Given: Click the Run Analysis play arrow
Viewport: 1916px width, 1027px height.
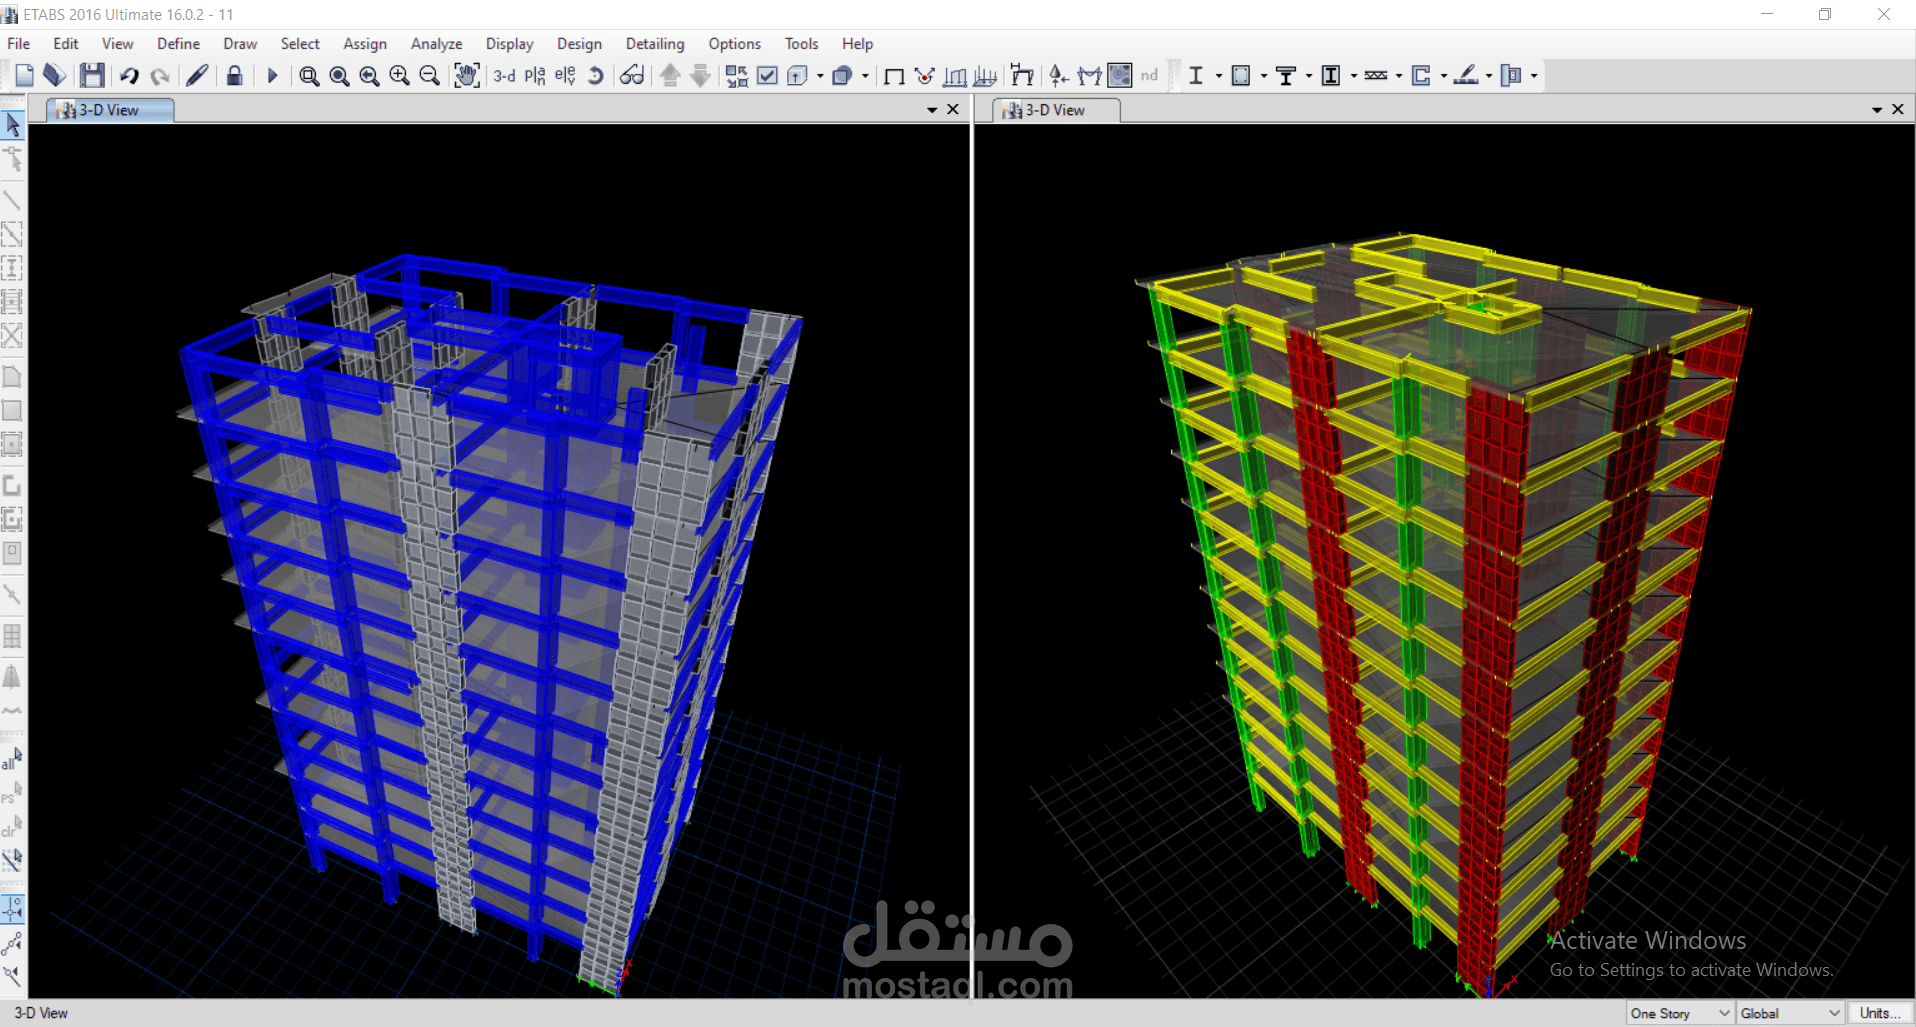Looking at the screenshot, I should pos(272,75).
